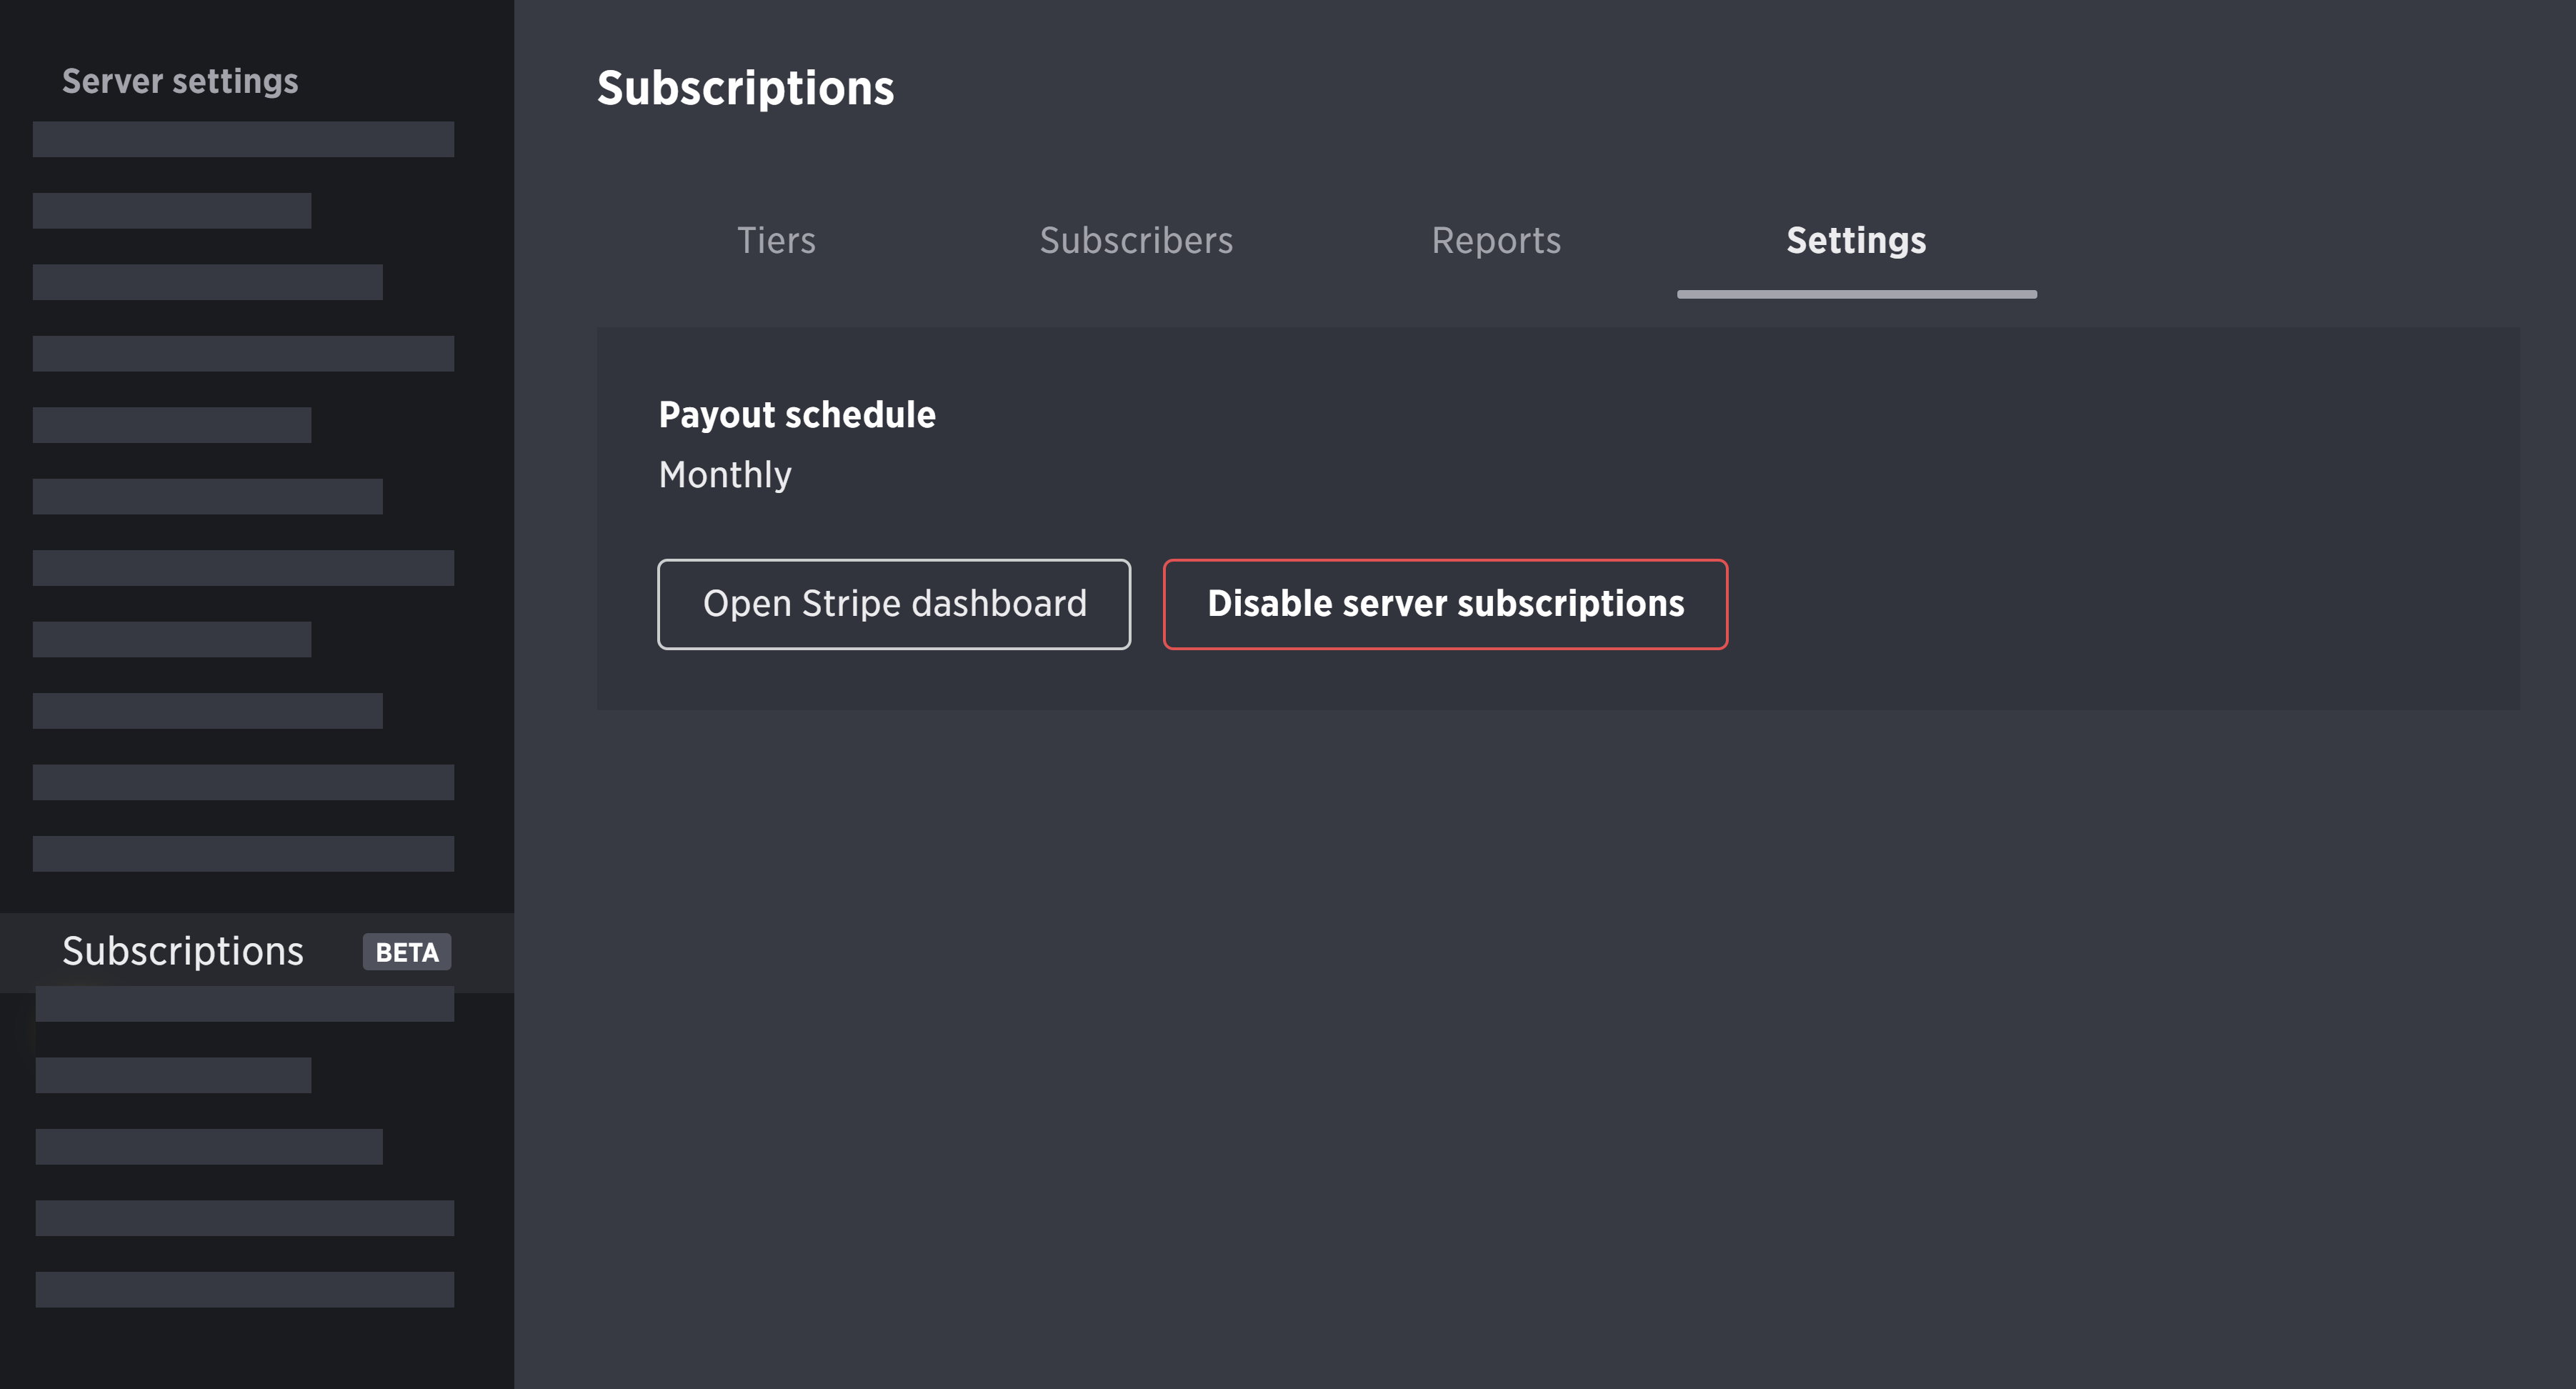Switch to the Tiers tab
The image size is (2576, 1389).
774,239
